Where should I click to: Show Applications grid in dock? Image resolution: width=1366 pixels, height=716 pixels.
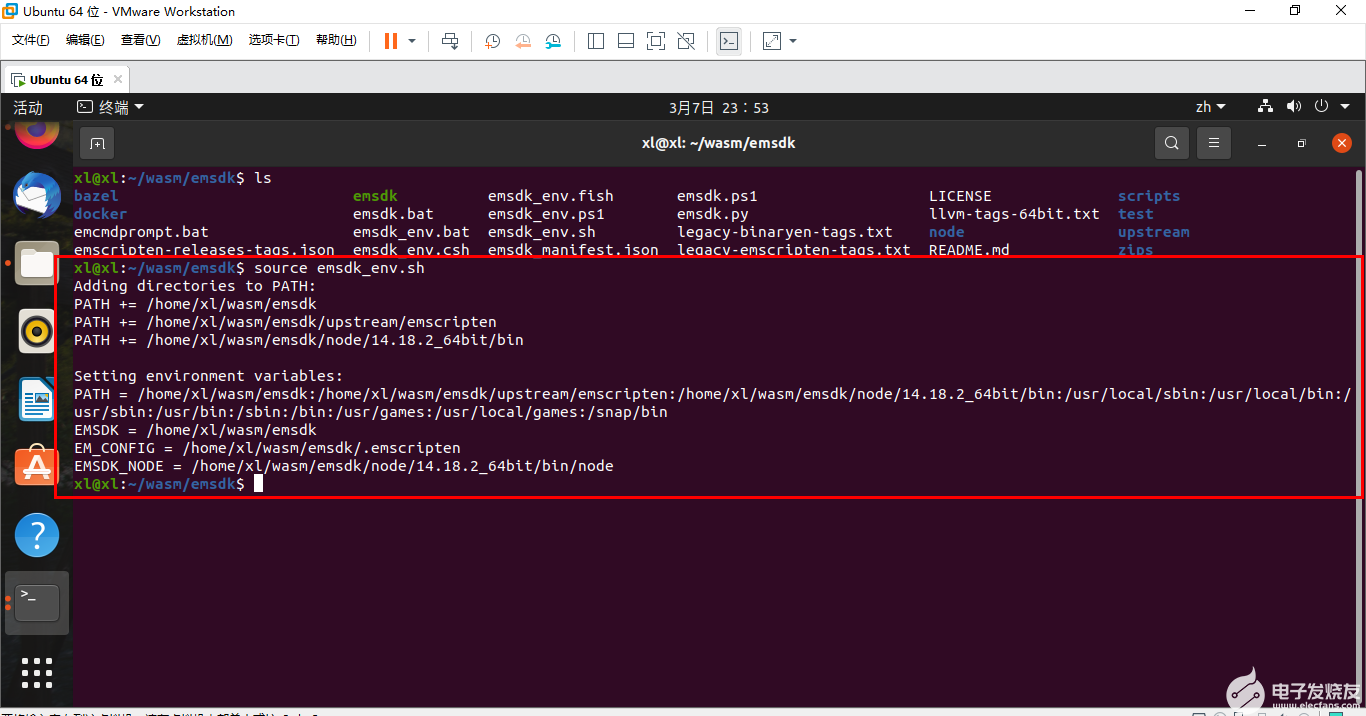tap(37, 672)
